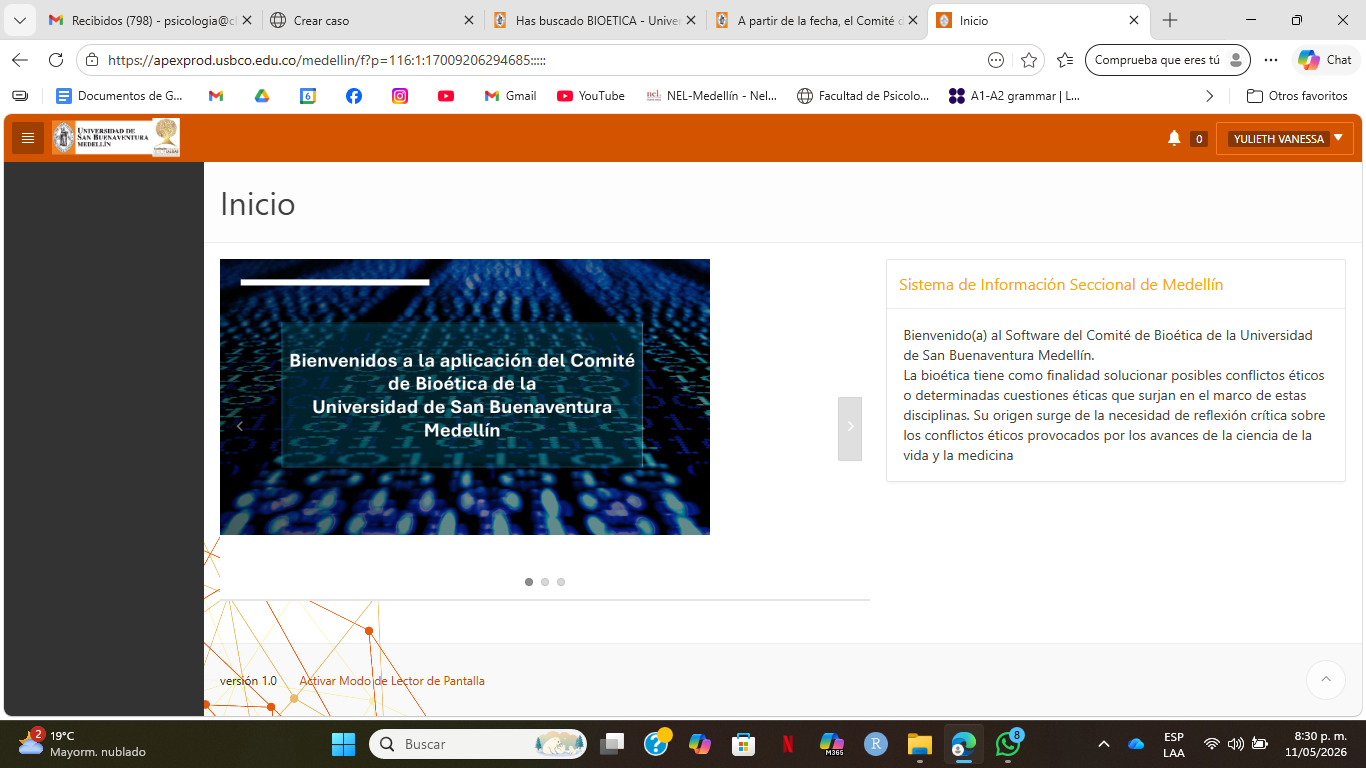
Task: Open the Facebook bookmark icon
Action: coord(354,96)
